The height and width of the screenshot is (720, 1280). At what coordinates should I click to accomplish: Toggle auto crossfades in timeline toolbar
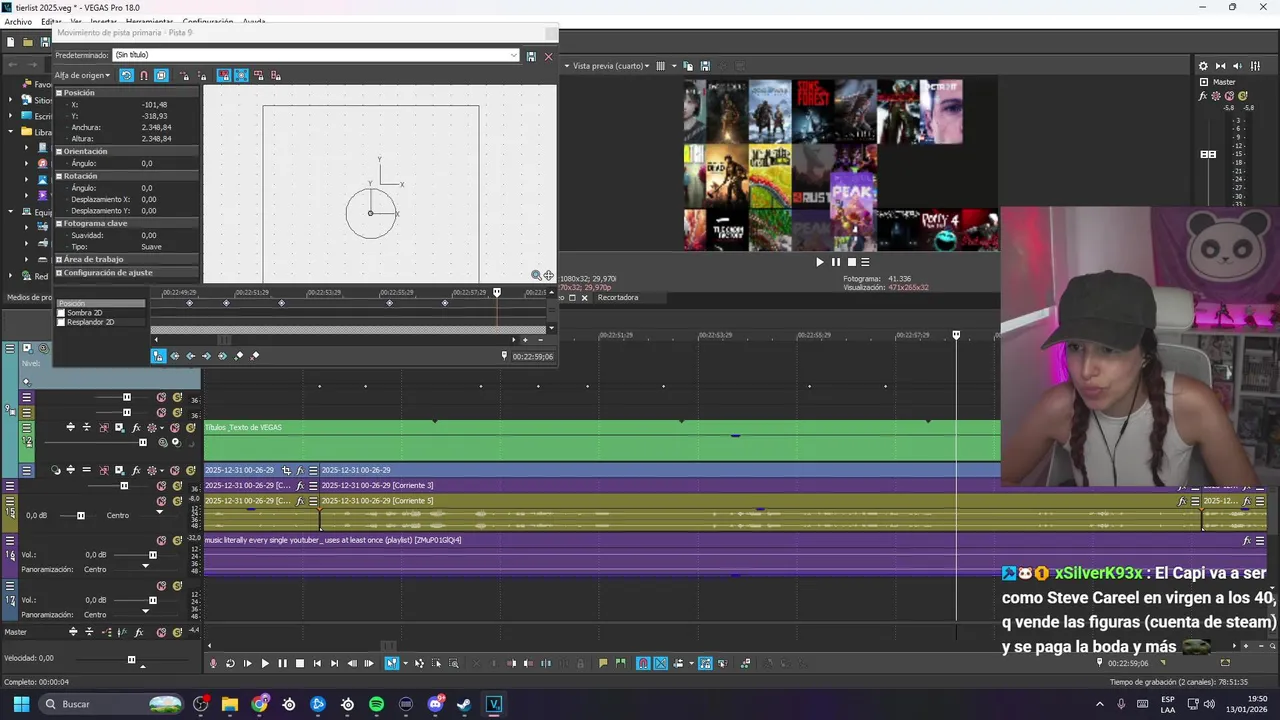pyautogui.click(x=661, y=663)
